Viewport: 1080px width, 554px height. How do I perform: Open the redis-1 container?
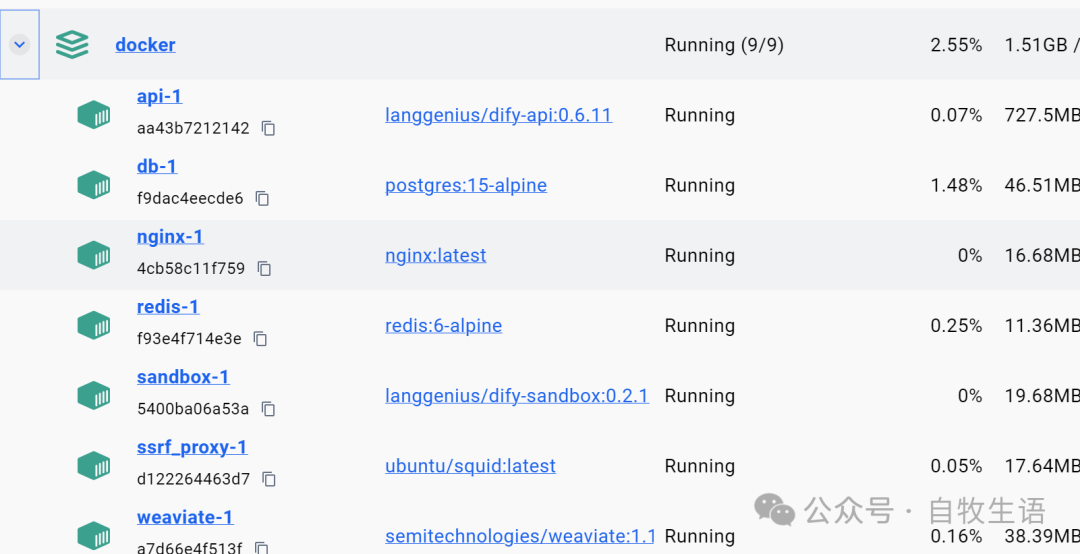coord(168,307)
